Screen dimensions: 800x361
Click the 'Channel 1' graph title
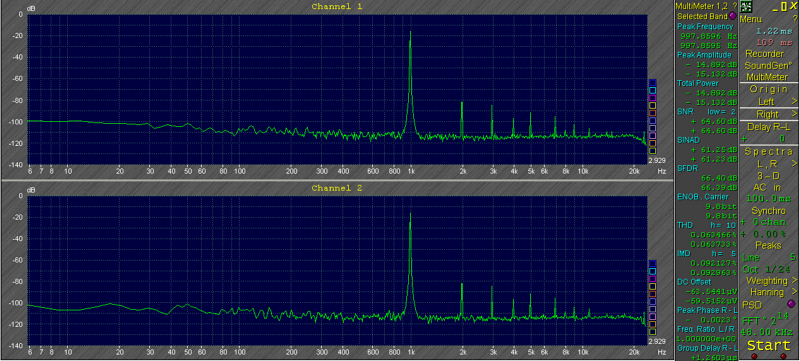(x=337, y=7)
